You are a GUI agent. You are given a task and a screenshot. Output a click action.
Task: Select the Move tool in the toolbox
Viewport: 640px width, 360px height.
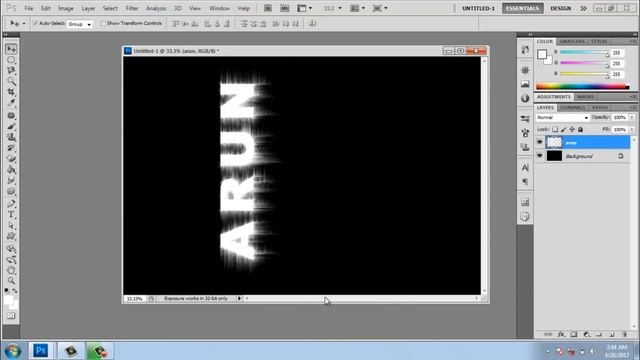click(11, 49)
